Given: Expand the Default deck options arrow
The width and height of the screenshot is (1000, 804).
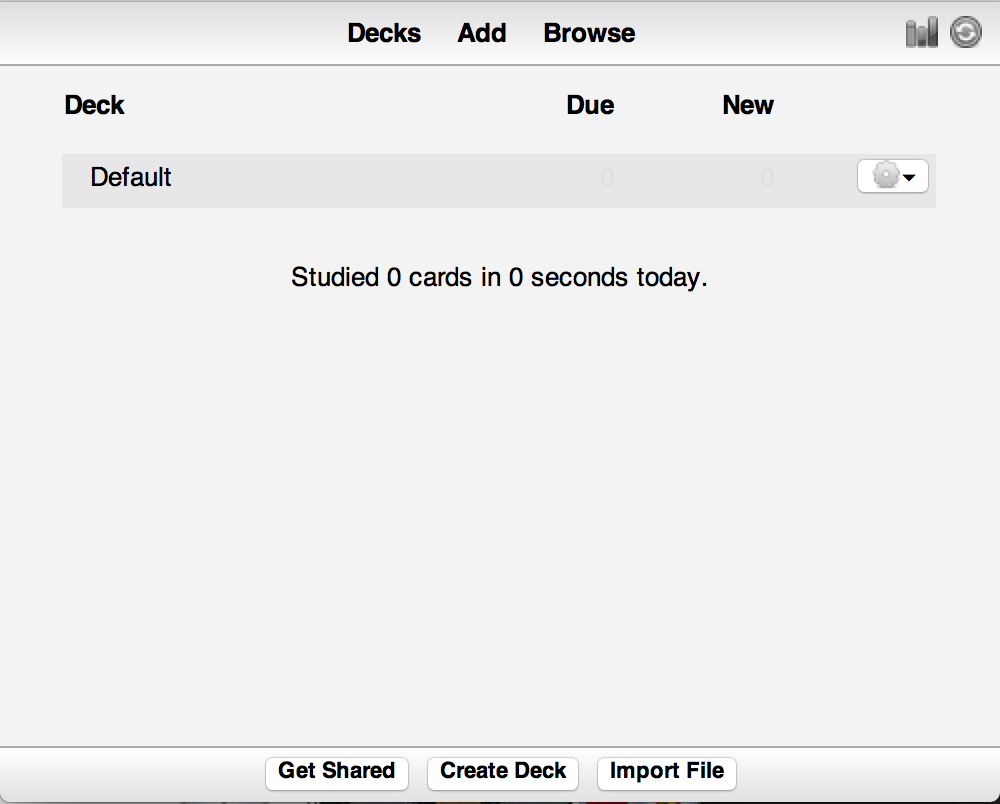Looking at the screenshot, I should pyautogui.click(x=910, y=178).
